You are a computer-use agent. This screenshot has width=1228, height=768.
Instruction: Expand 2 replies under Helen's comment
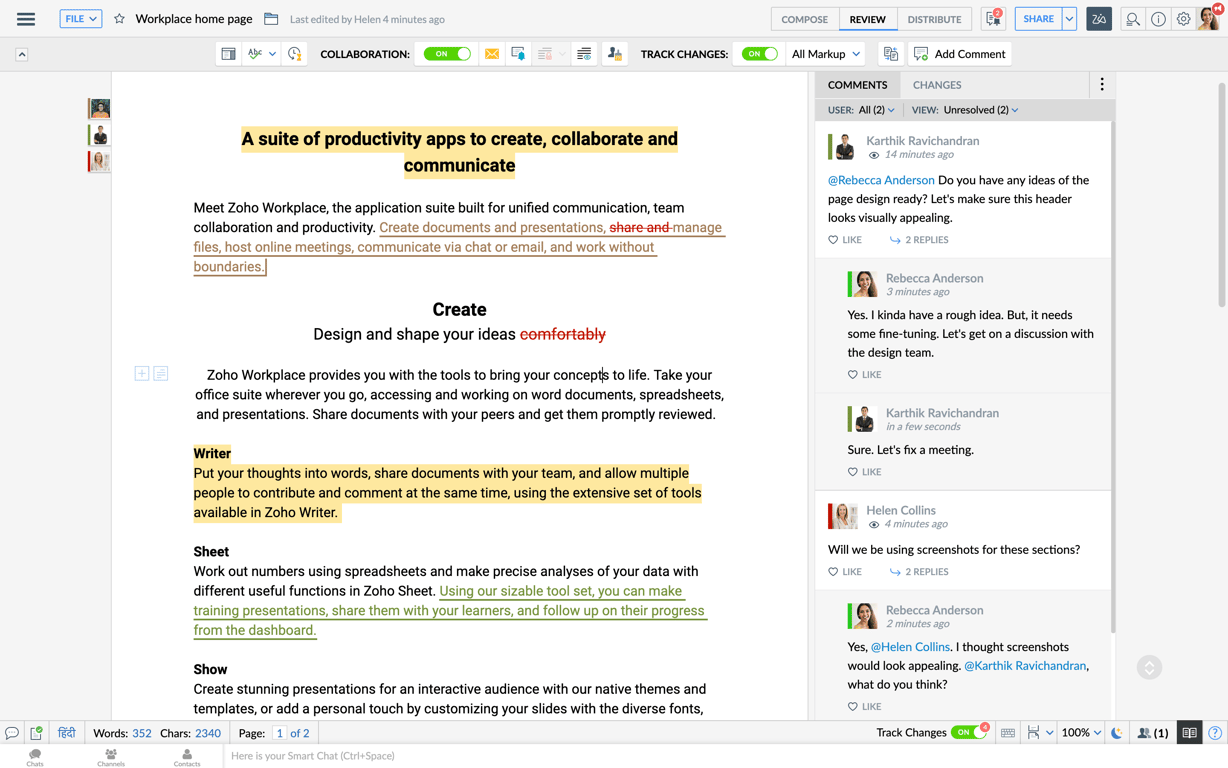[919, 572]
